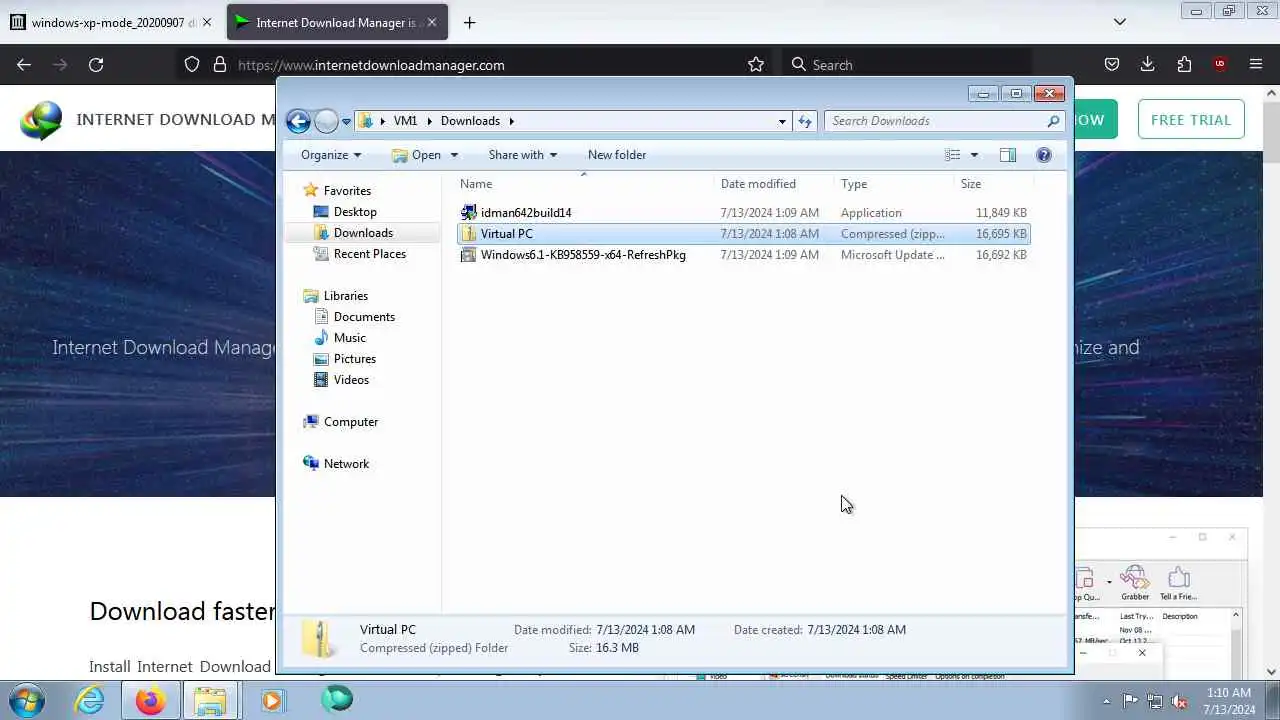
Task: Click the Firefox taskbar icon
Action: pos(150,700)
